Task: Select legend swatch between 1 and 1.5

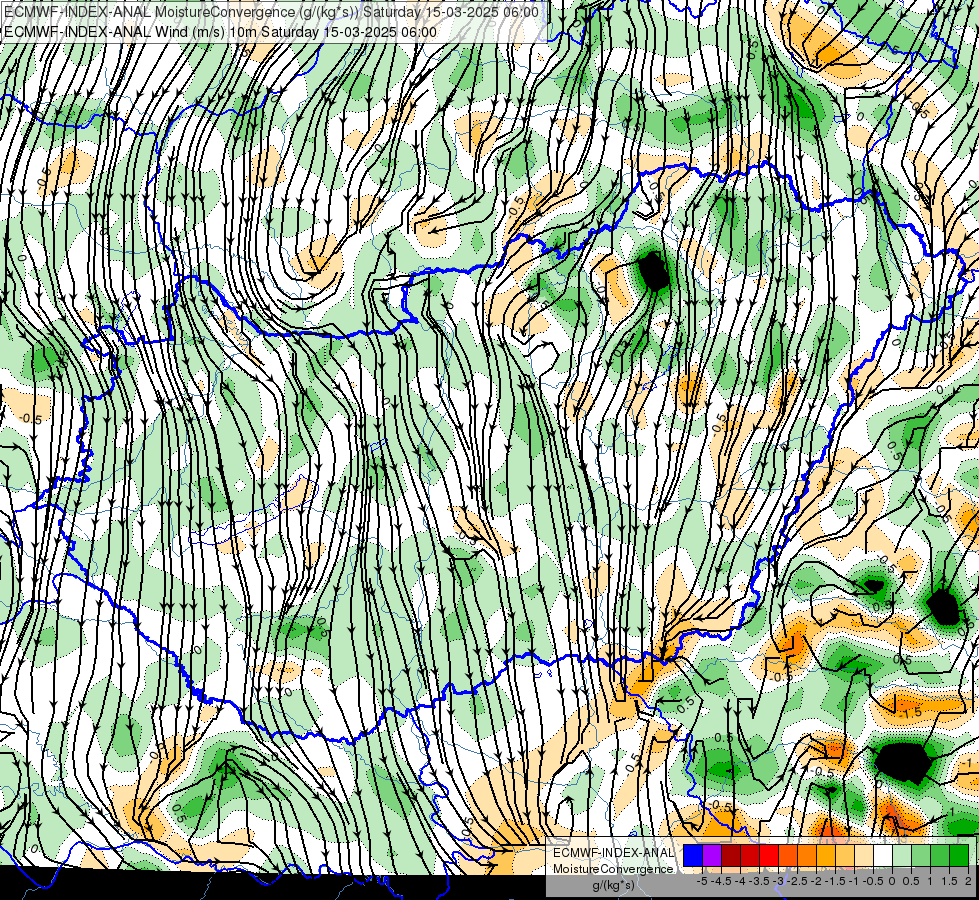Action: pyautogui.click(x=940, y=855)
